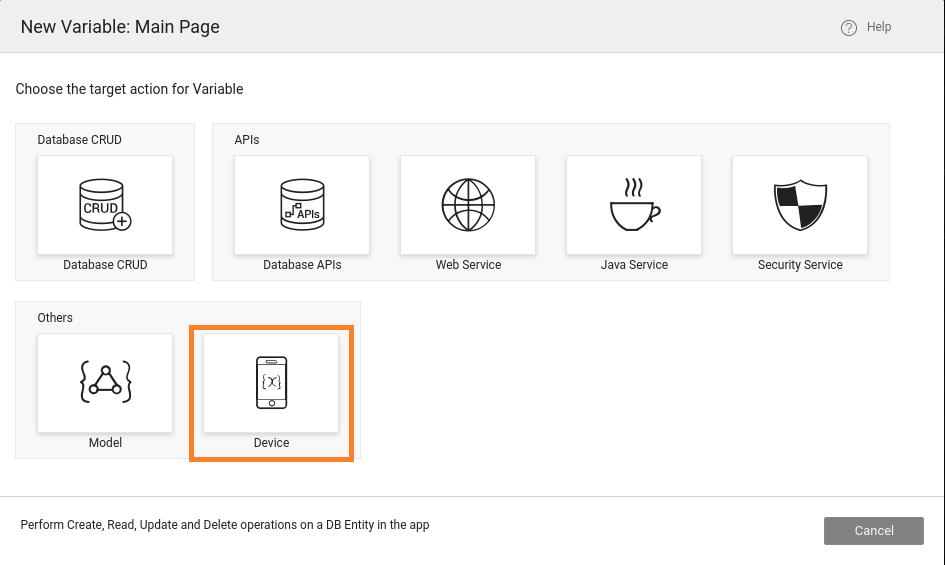Viewport: 945px width, 565px height.
Task: Click the 'Security Service' tile caption
Action: 800,265
